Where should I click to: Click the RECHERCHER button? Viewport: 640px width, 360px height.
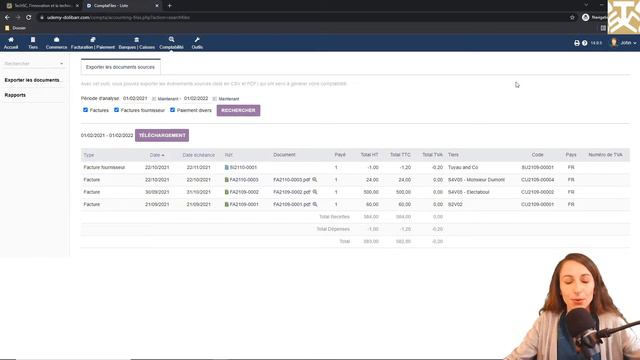click(x=238, y=110)
